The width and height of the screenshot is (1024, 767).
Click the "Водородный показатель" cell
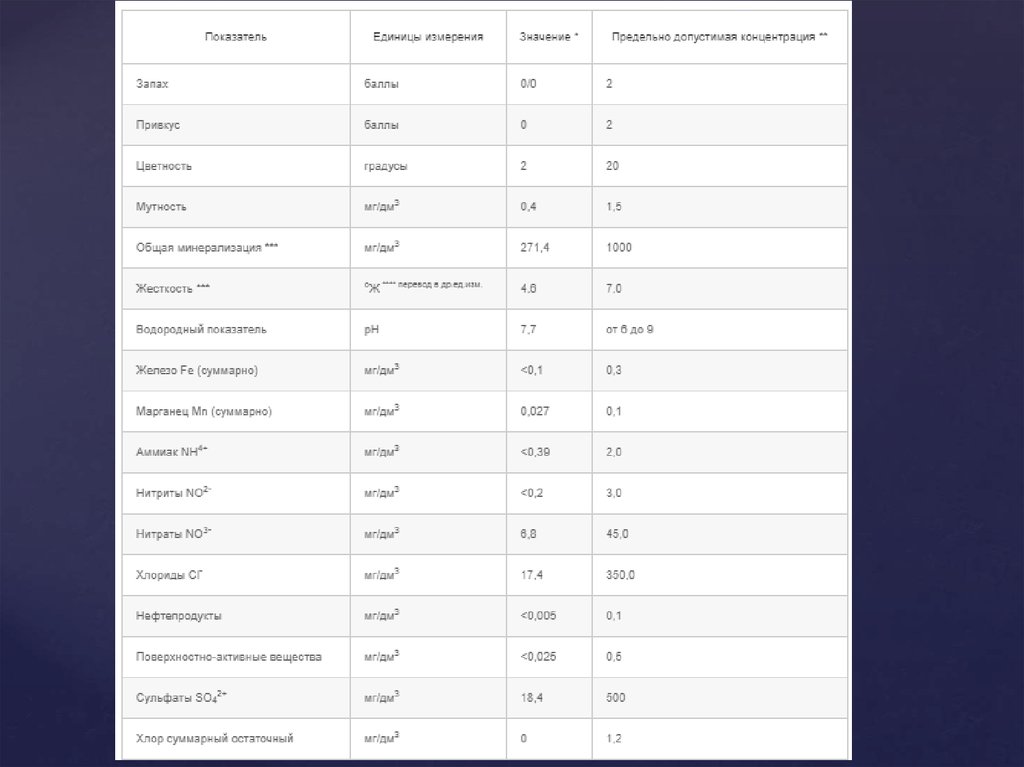coord(201,329)
